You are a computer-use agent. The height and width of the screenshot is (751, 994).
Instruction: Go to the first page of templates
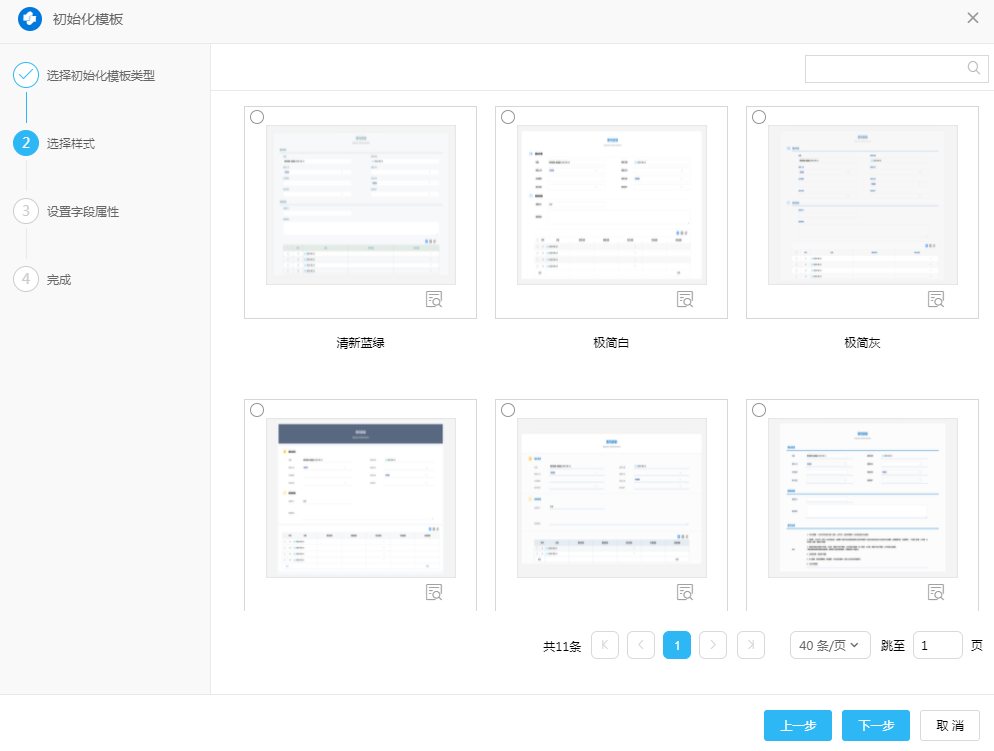click(x=605, y=645)
